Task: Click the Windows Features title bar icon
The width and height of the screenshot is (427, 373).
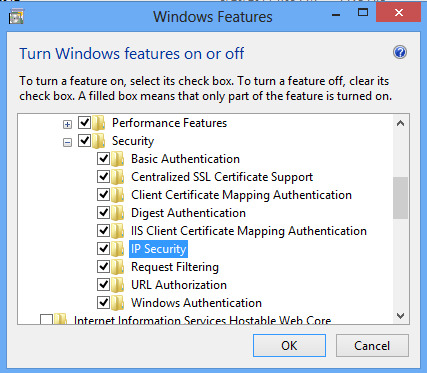Action: 16,17
